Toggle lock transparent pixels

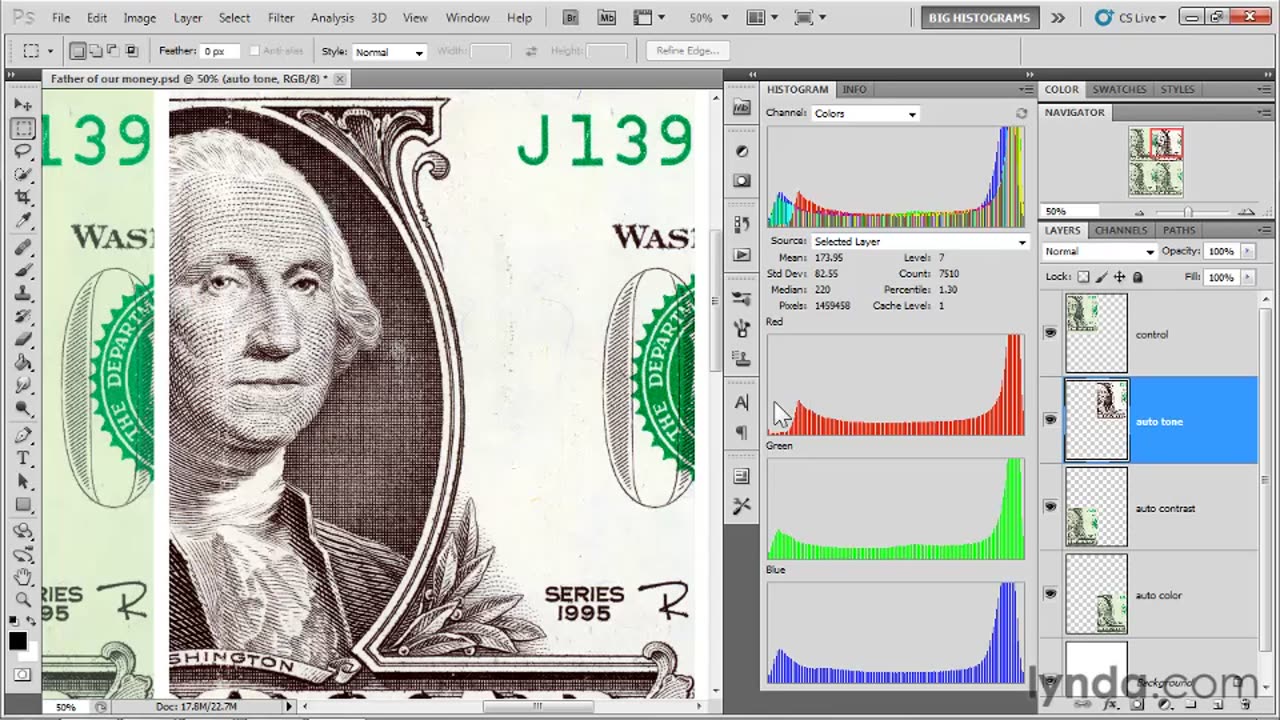[x=1083, y=277]
